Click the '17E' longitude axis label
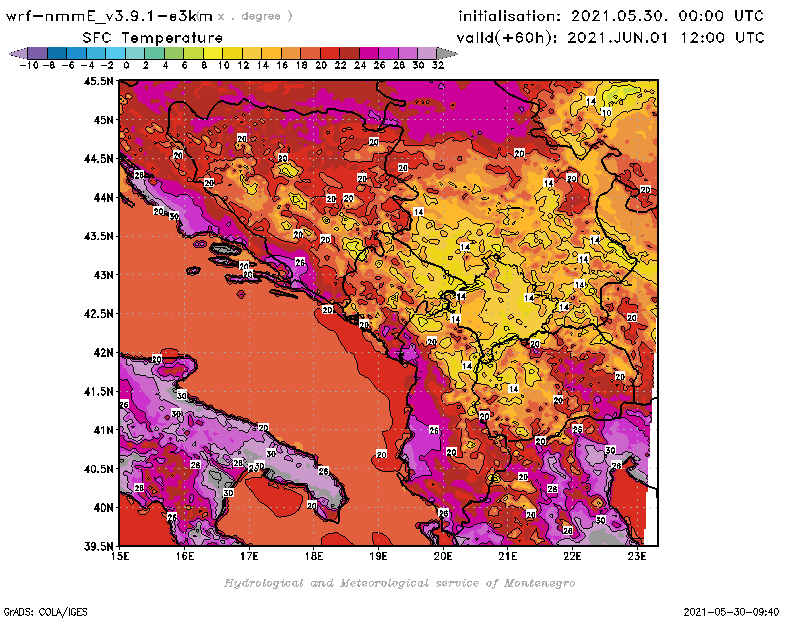 click(249, 556)
